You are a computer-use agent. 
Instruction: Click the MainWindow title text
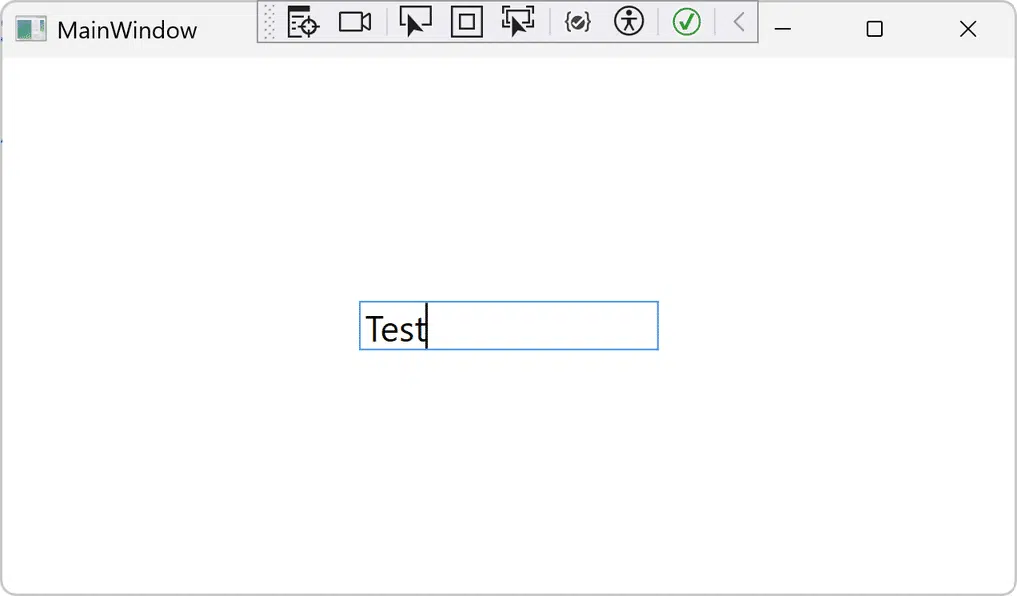tap(127, 29)
